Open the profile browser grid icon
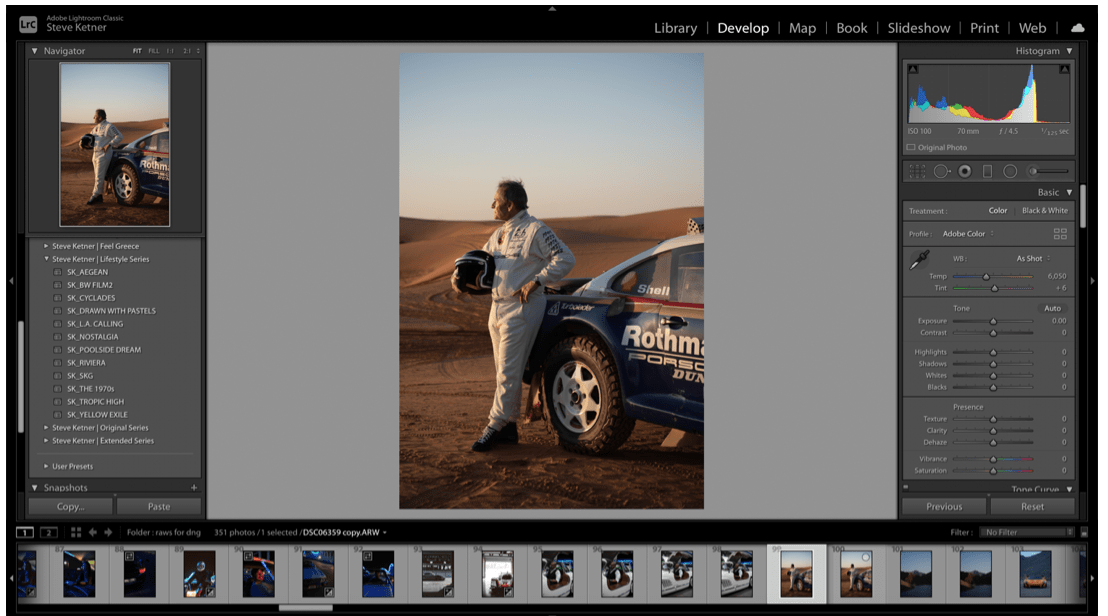 (1060, 234)
